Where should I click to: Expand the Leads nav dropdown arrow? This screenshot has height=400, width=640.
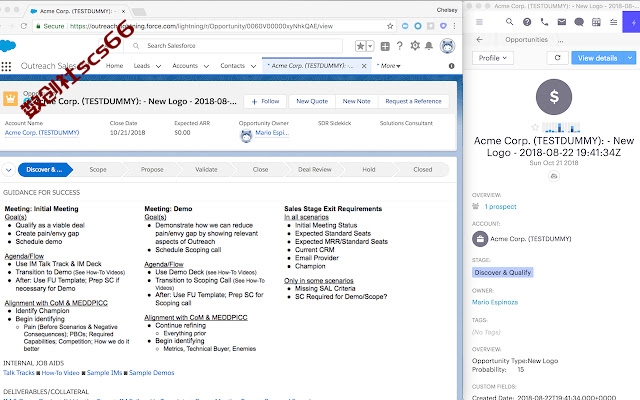[x=158, y=66]
